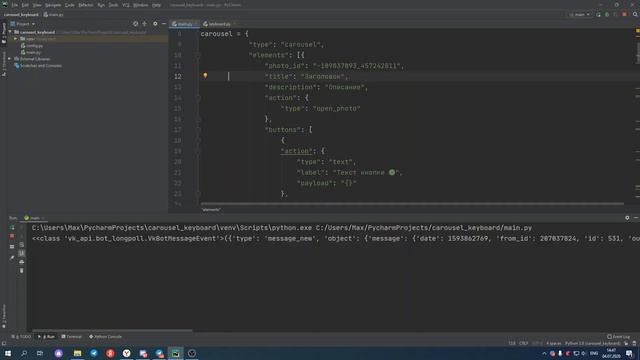Click the Windows Start button
This screenshot has width=640, height=360.
pyautogui.click(x=8, y=353)
